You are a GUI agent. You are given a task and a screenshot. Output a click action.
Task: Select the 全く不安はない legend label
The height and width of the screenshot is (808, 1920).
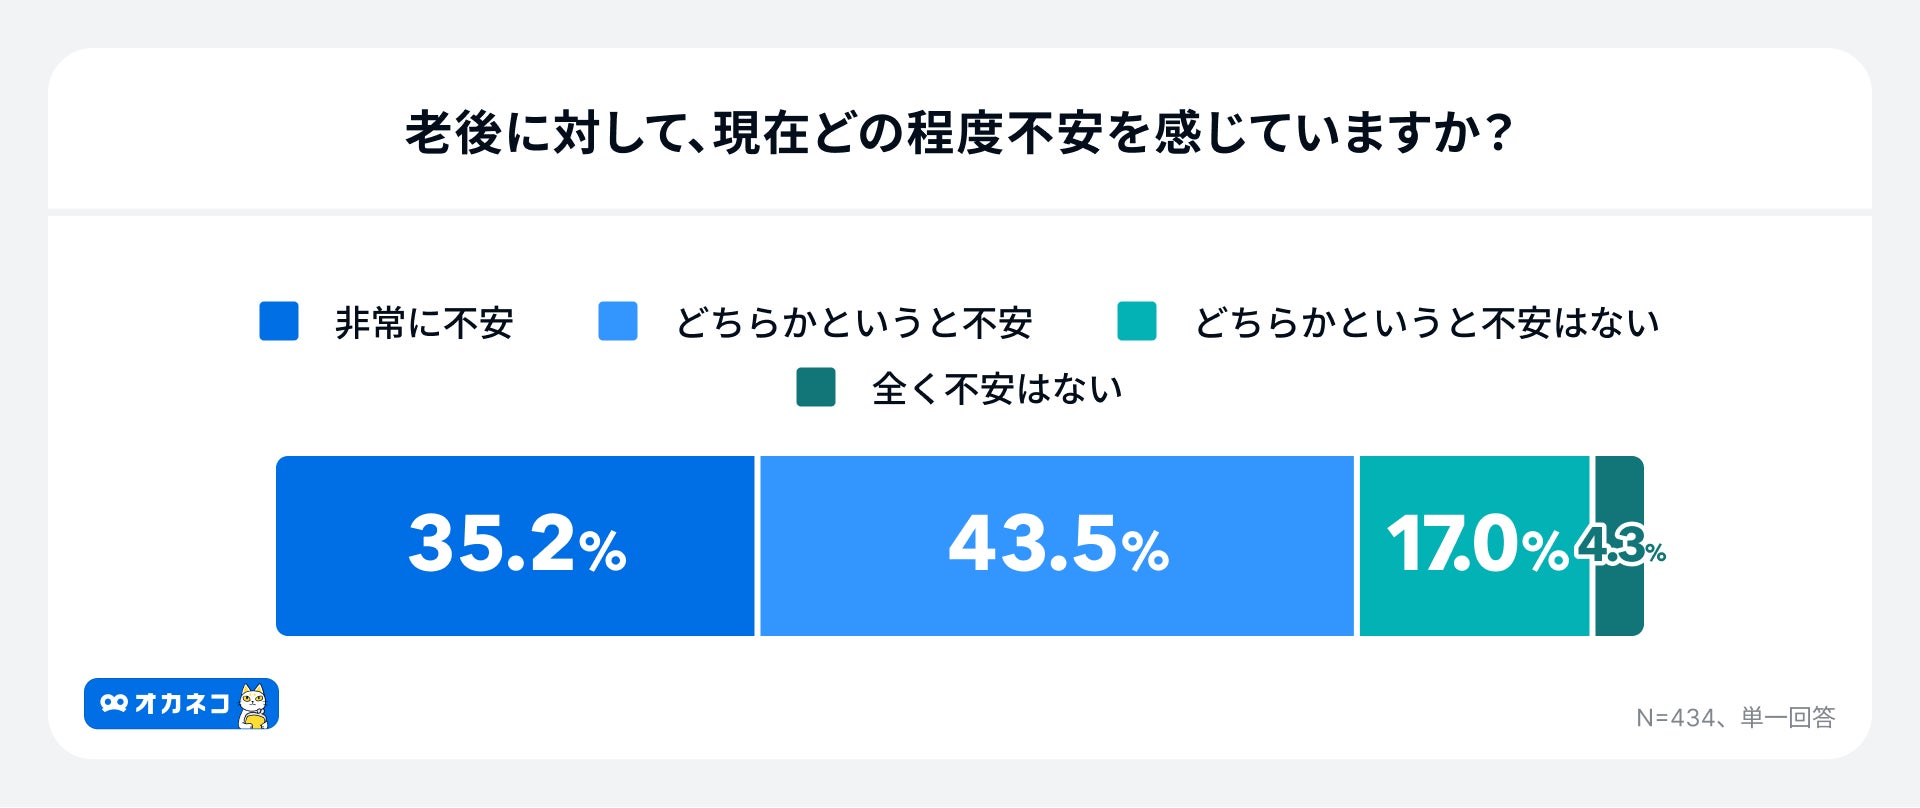pos(997,389)
